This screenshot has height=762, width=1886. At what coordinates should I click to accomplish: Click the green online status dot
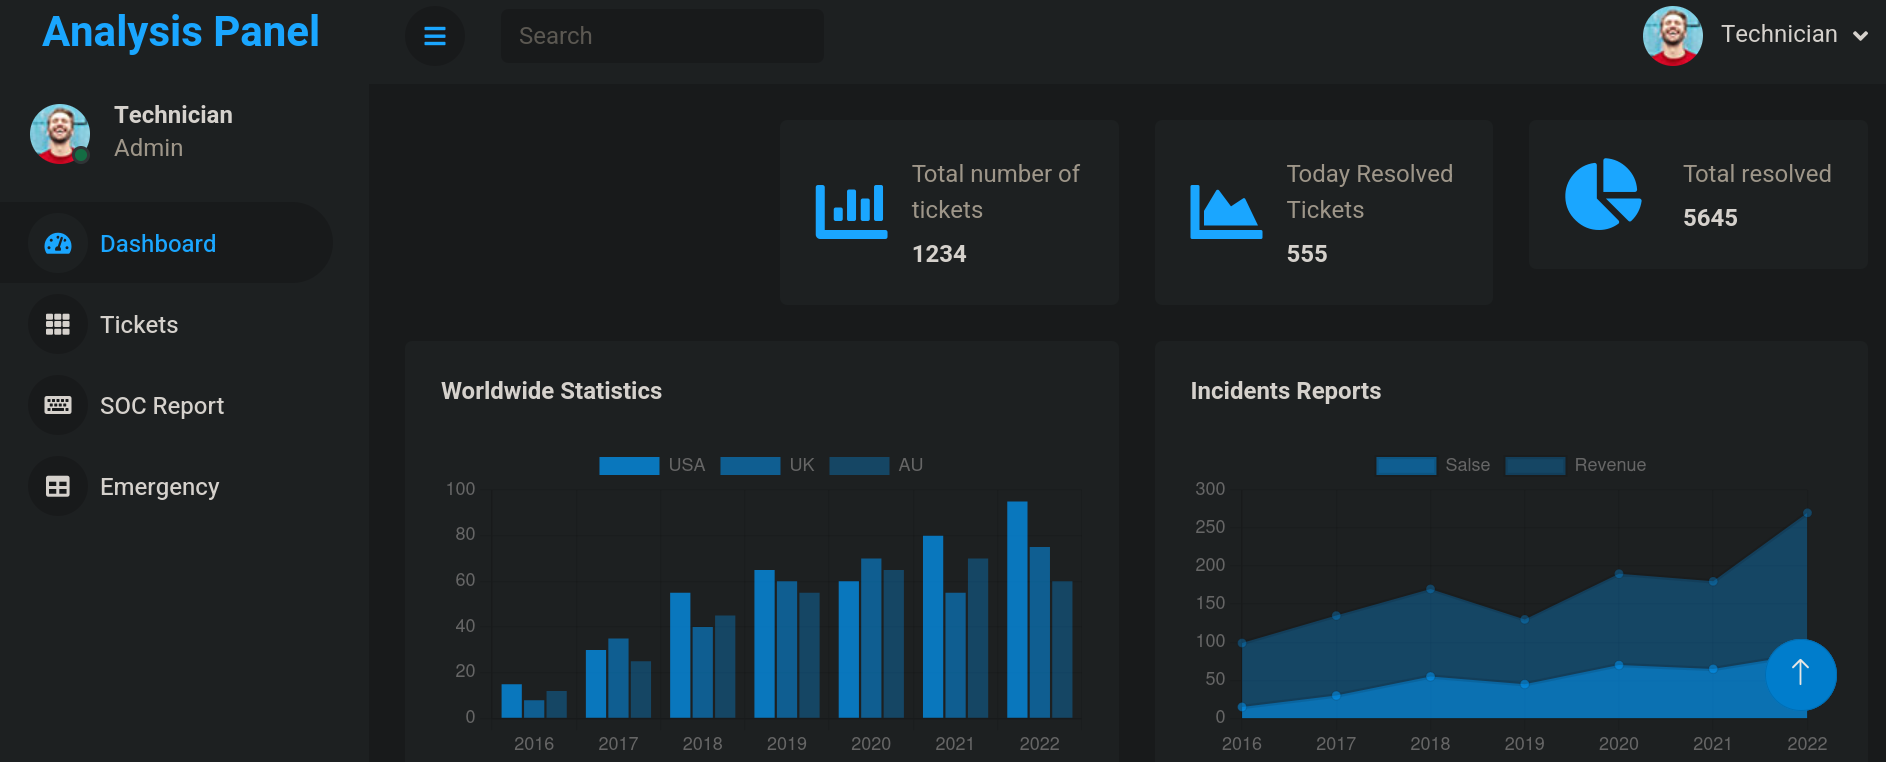pos(81,155)
